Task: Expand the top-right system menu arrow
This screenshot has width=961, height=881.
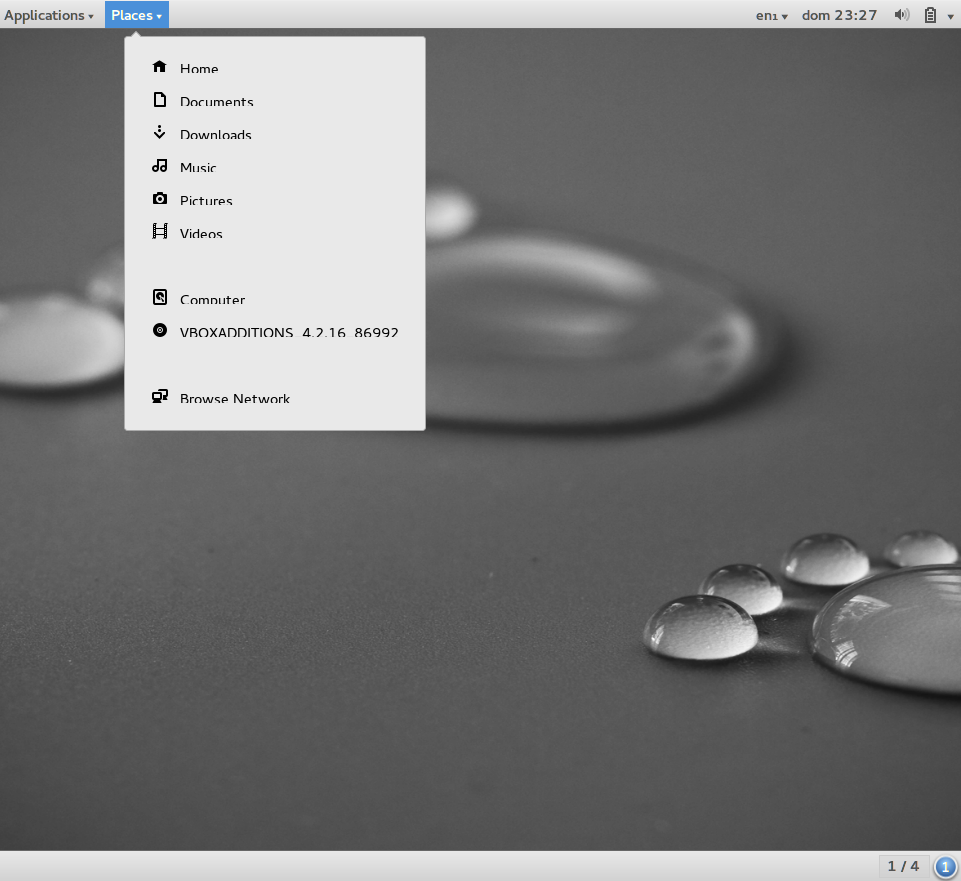Action: point(950,16)
